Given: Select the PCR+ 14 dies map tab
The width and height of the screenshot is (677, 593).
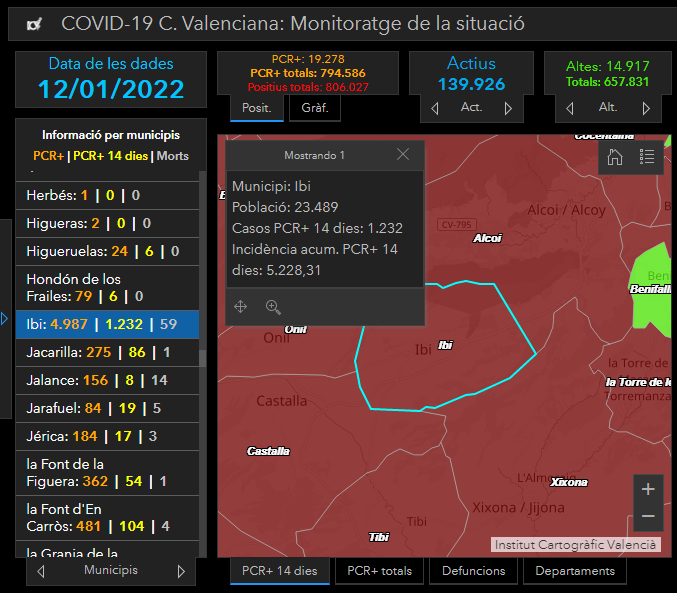Looking at the screenshot, I should pos(279,571).
